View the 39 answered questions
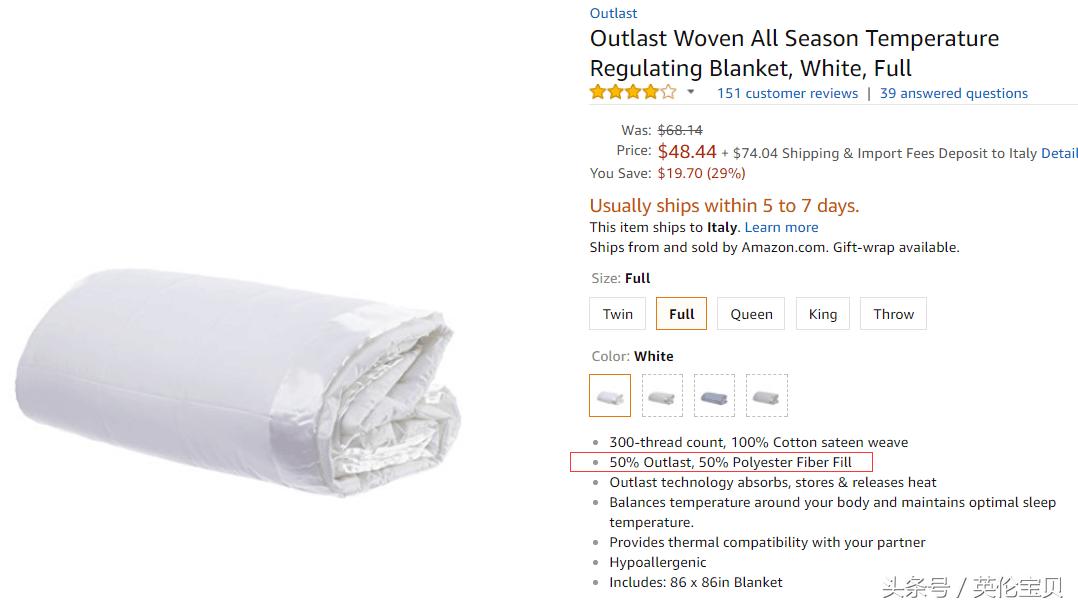Image resolution: width=1078 pixels, height=607 pixels. (953, 93)
